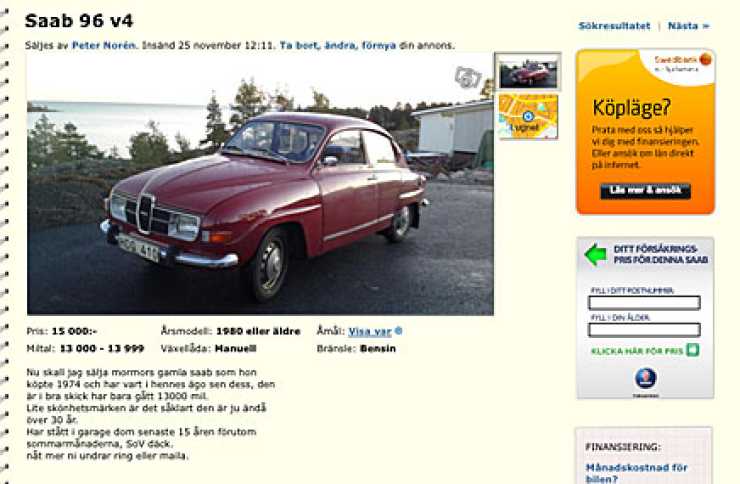Open Månadskostnad för bilen link
This screenshot has width=740, height=484.
(636, 473)
